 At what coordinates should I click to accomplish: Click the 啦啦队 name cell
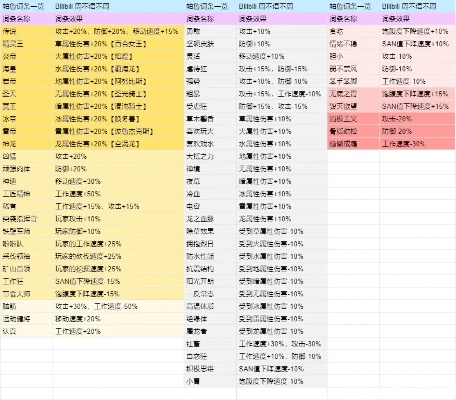(26, 244)
